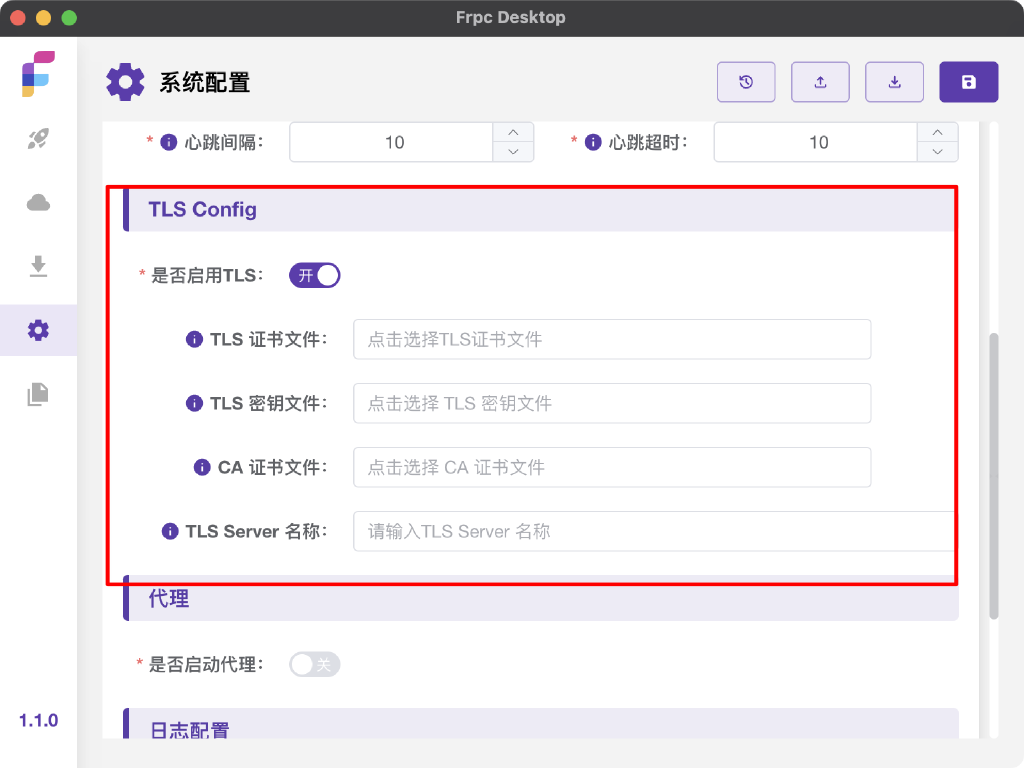The height and width of the screenshot is (768, 1024).
Task: Click the vertical scrollbar on settings panel
Action: pyautogui.click(x=993, y=475)
